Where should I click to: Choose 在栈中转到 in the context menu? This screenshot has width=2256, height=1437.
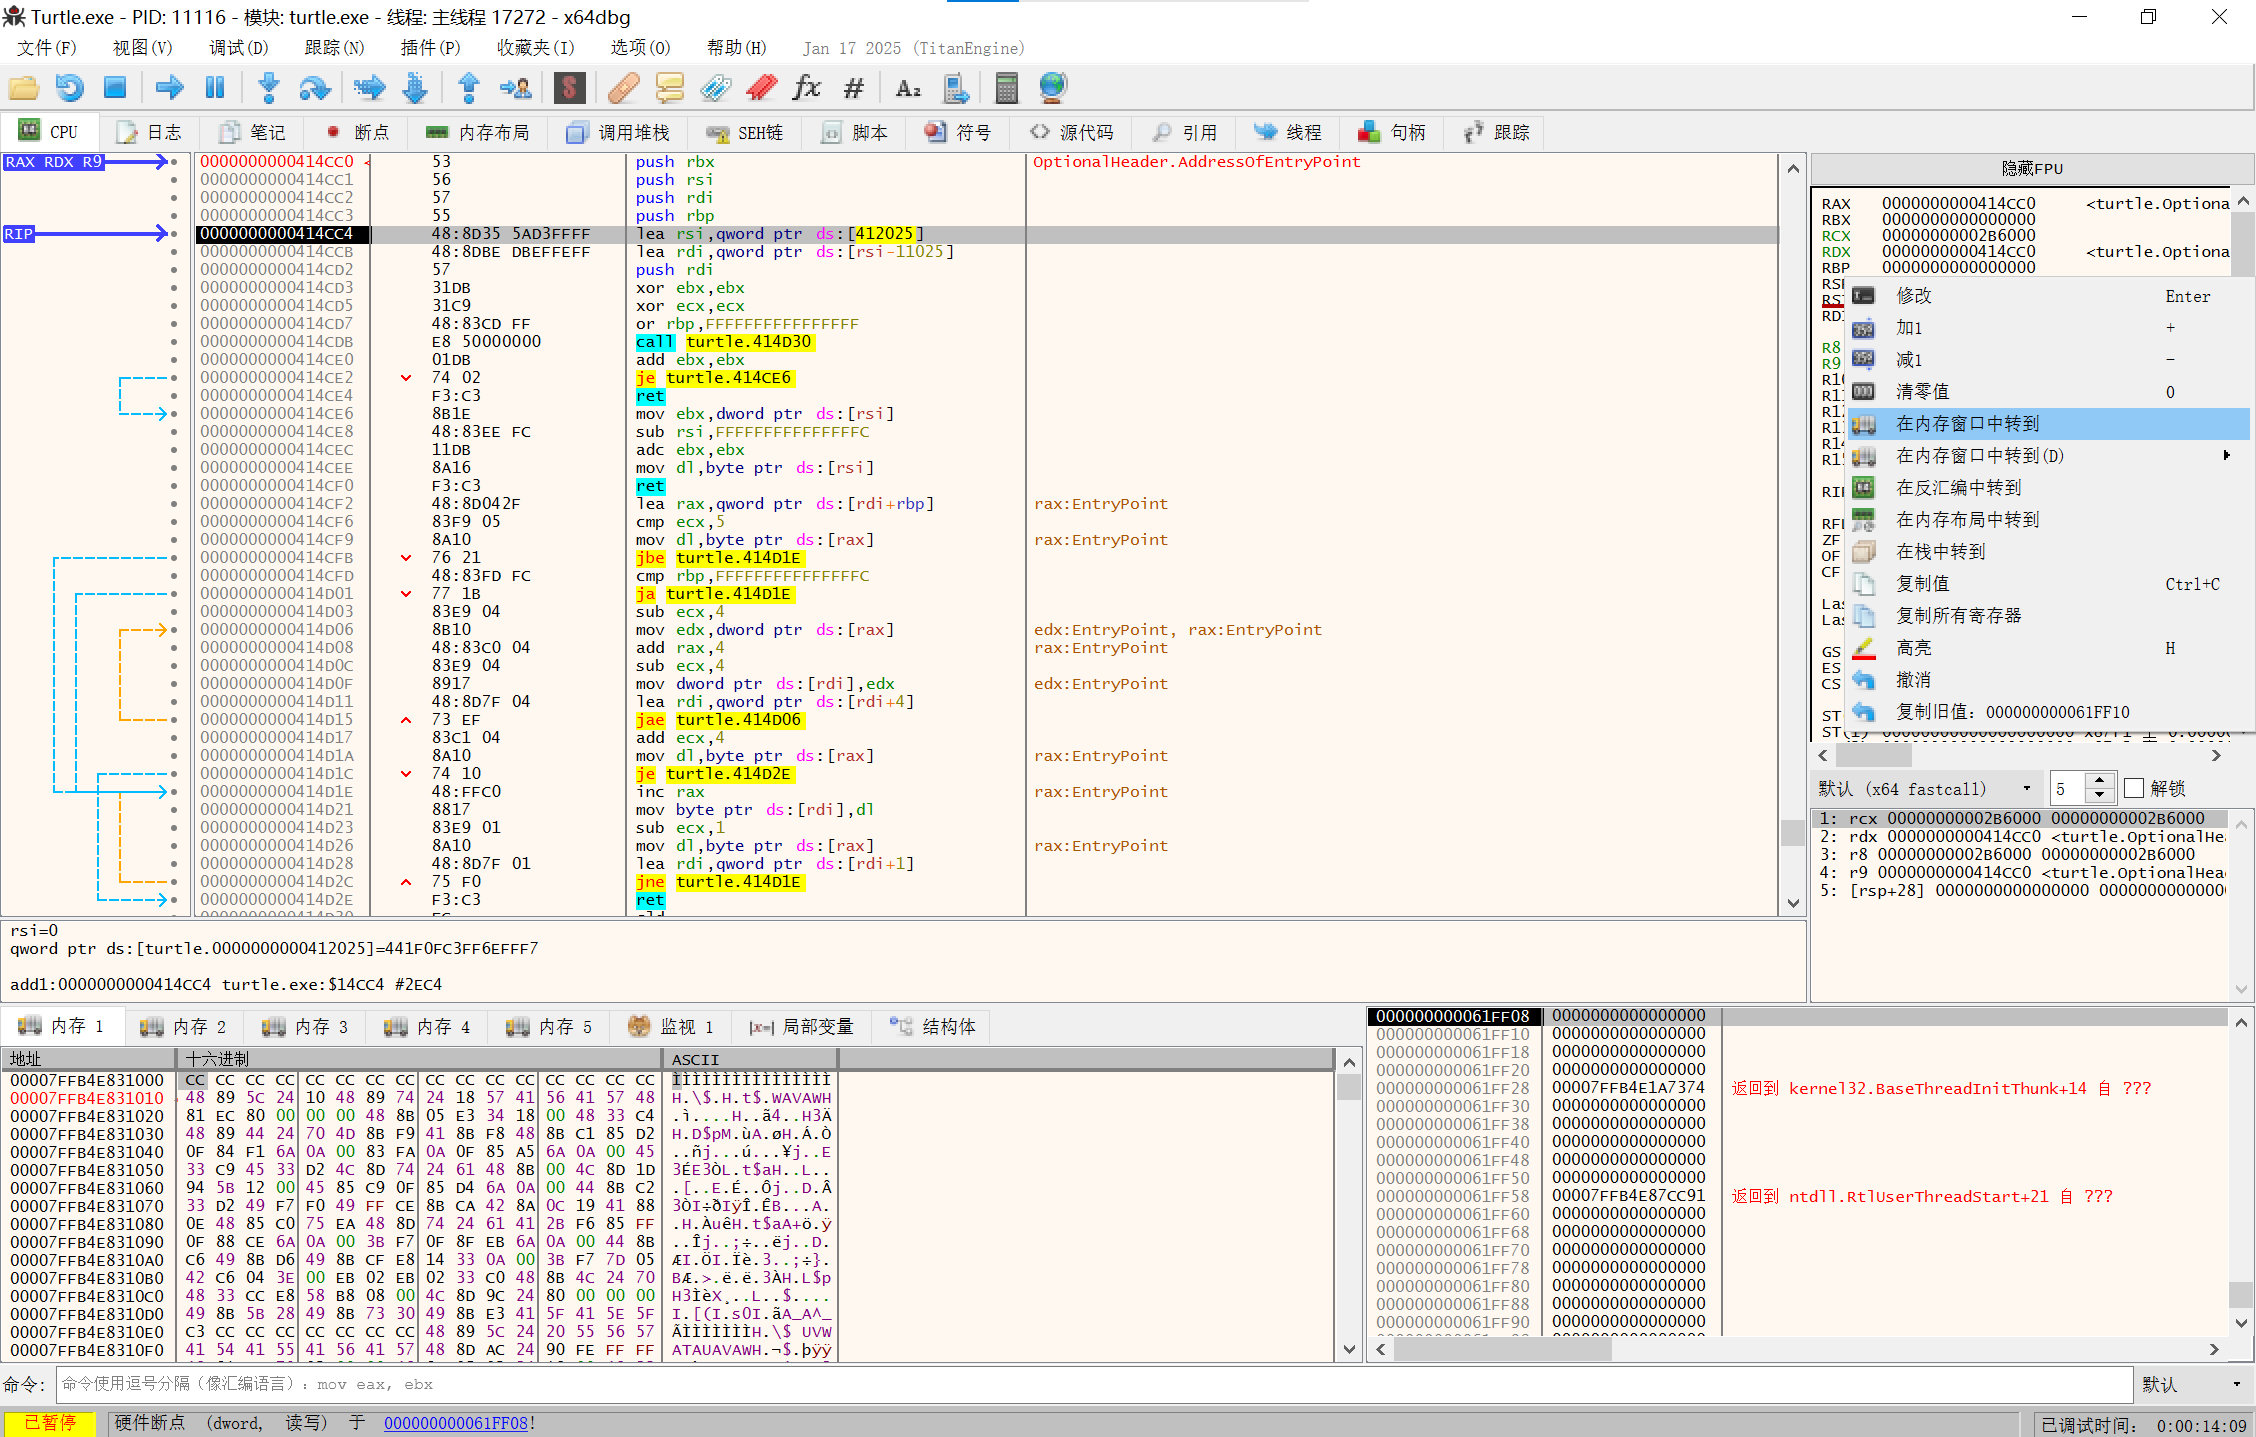coord(2048,552)
